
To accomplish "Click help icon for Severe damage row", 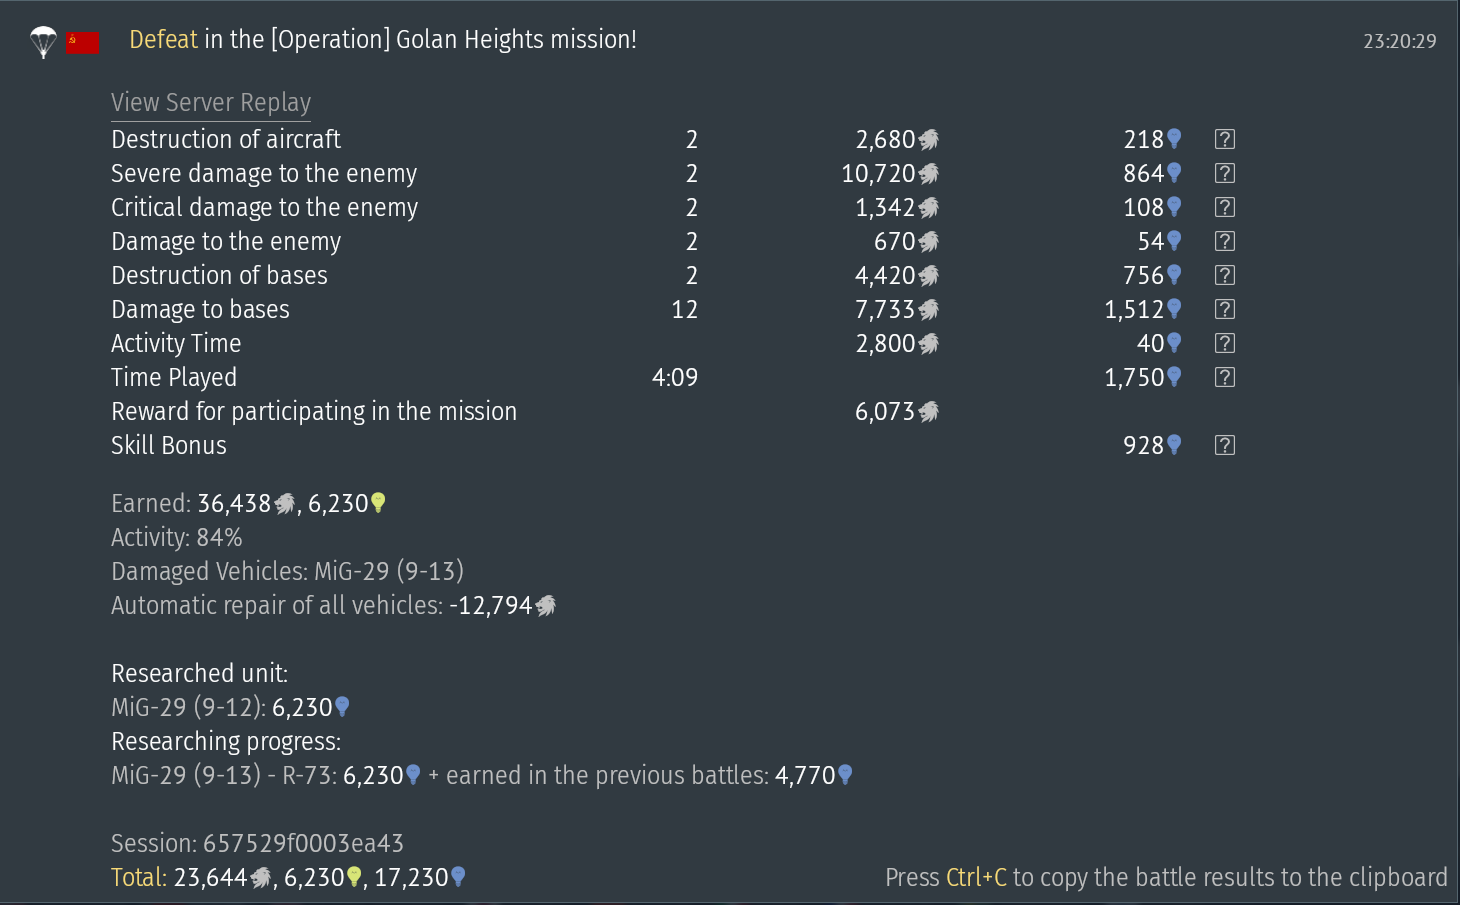I will point(1225,174).
